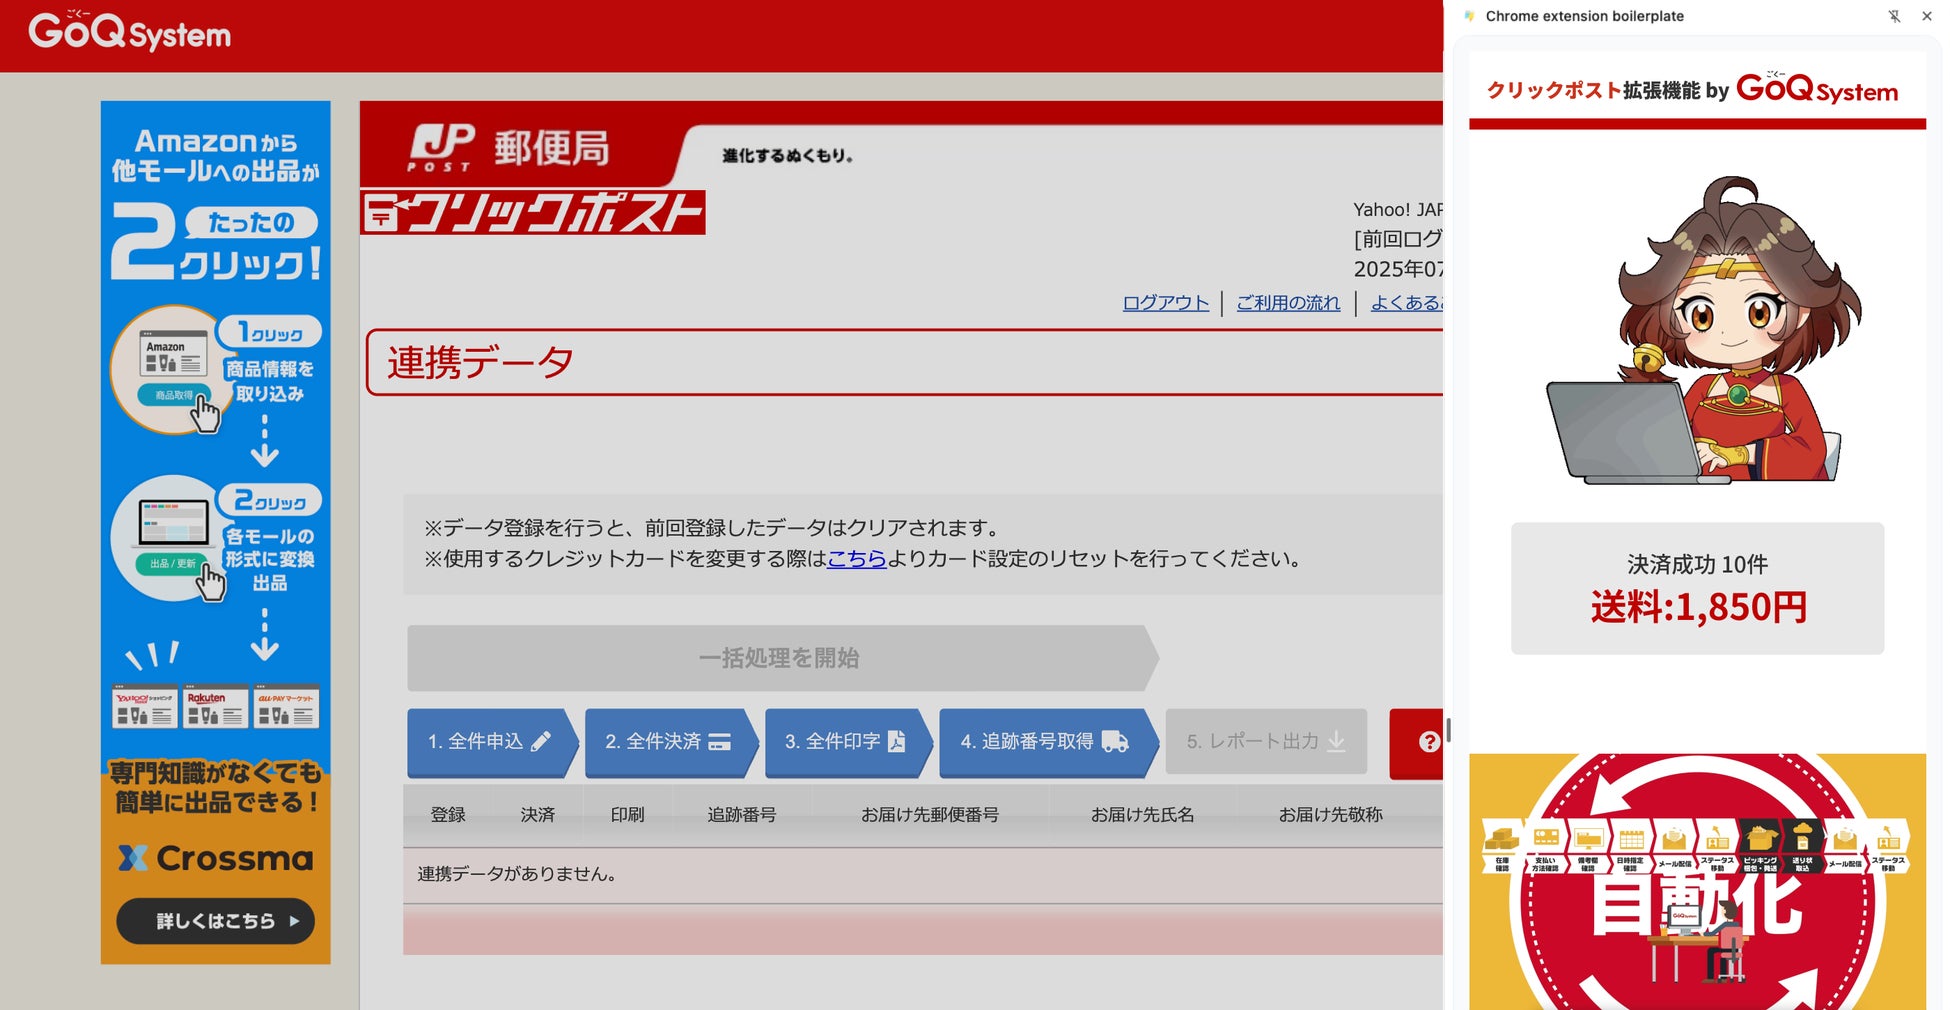The image size is (1950, 1010).
Task: Click the 送料:1,850円 amount
Action: point(1698,607)
